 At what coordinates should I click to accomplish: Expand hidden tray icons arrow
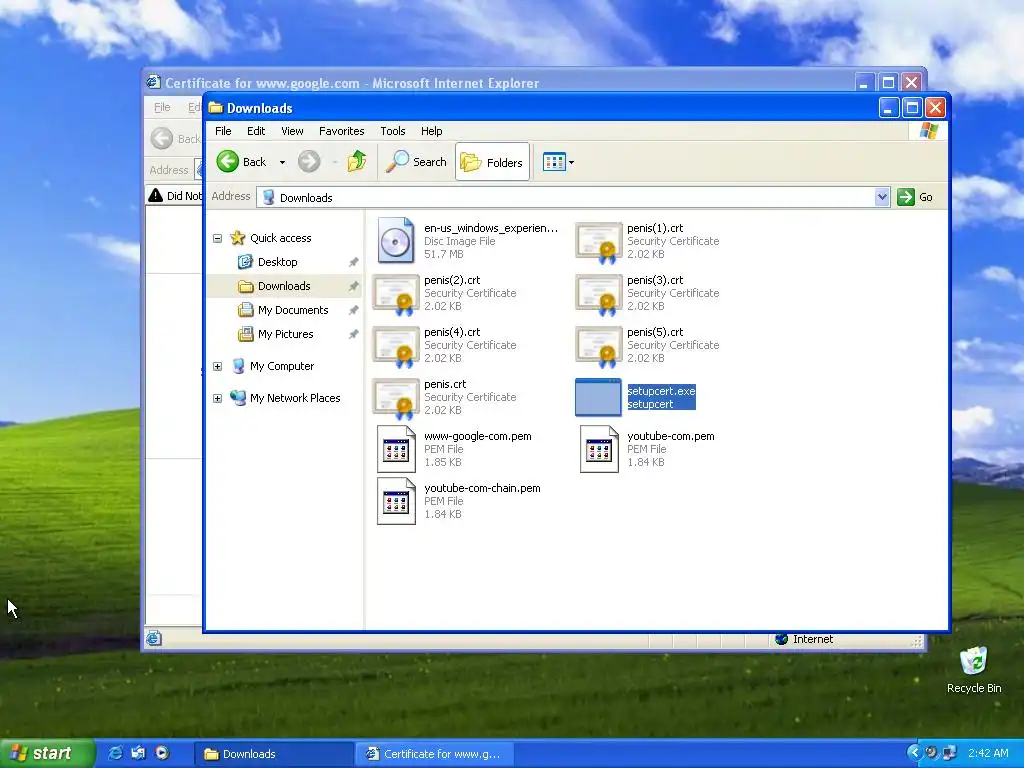914,753
